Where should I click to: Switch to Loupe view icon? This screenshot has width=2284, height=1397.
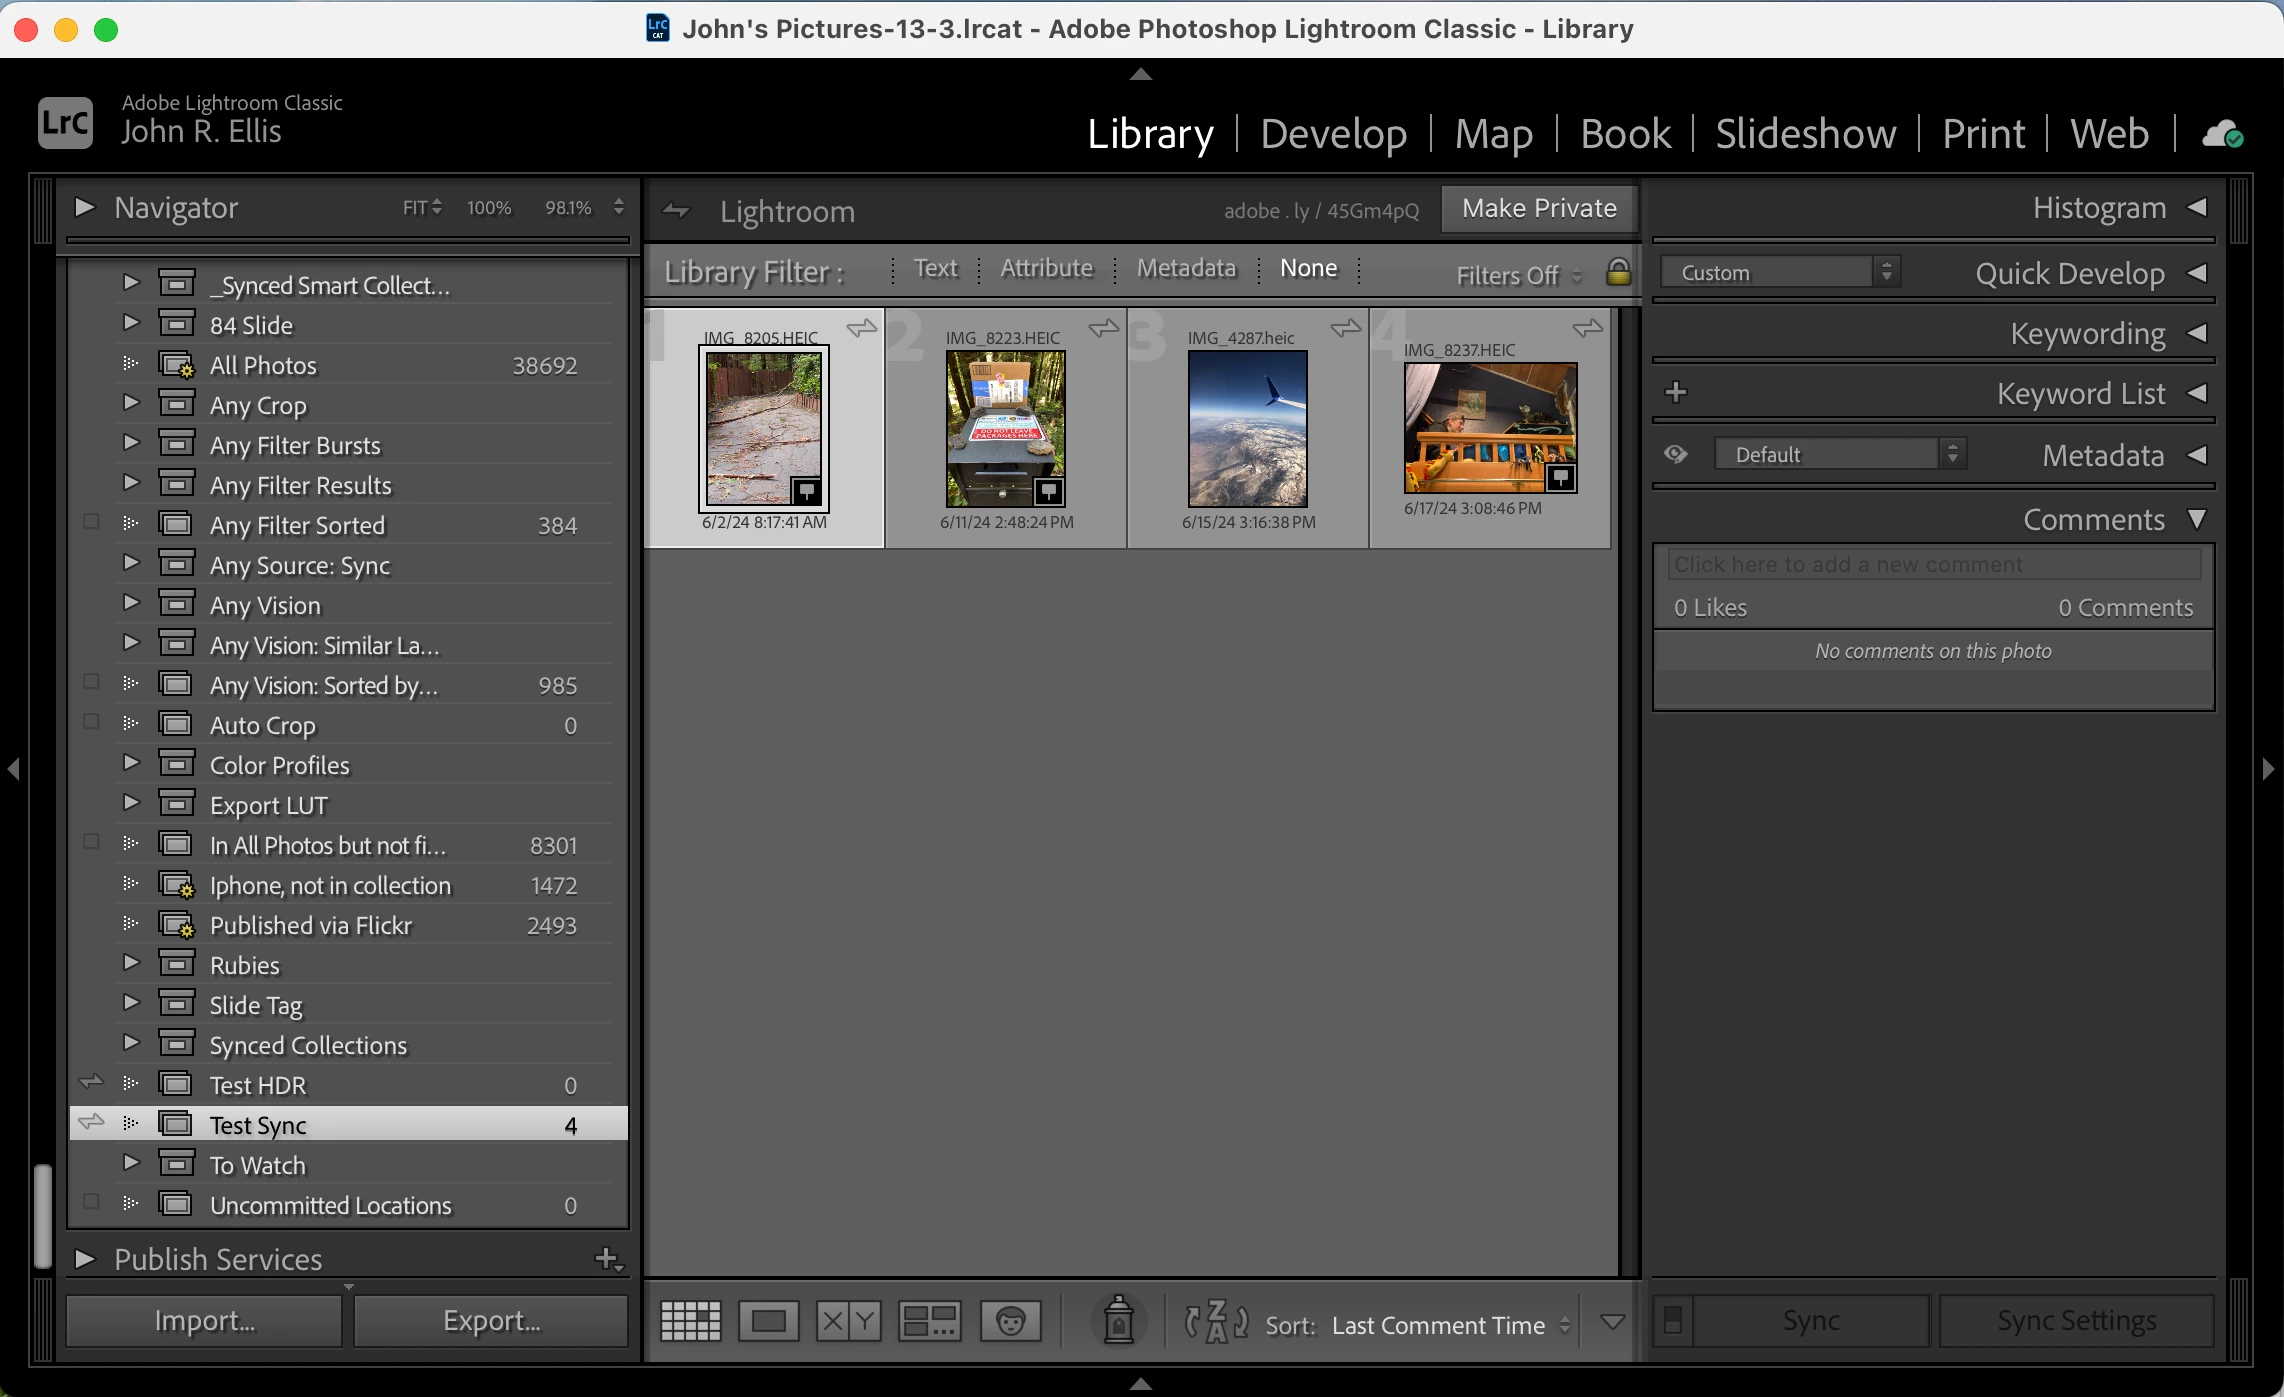coord(768,1321)
